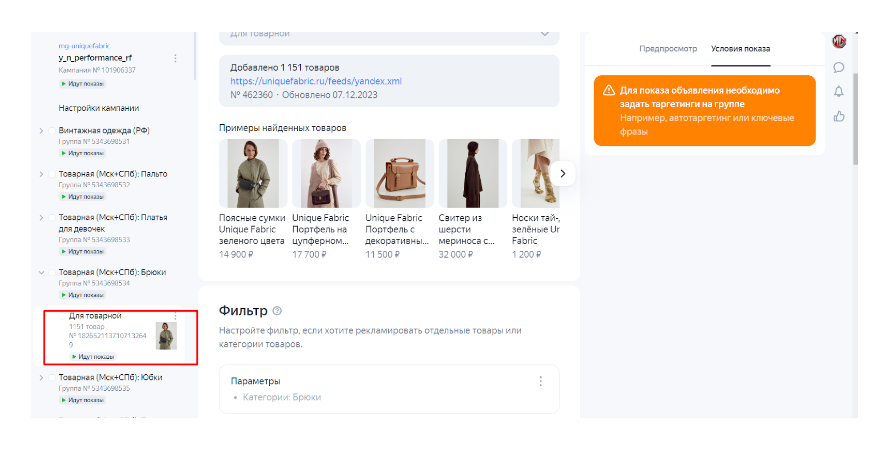The image size is (886, 452).
Task: Tick the checkbox for Товарная (Мск+СПб): Пальто
Action: (52, 174)
